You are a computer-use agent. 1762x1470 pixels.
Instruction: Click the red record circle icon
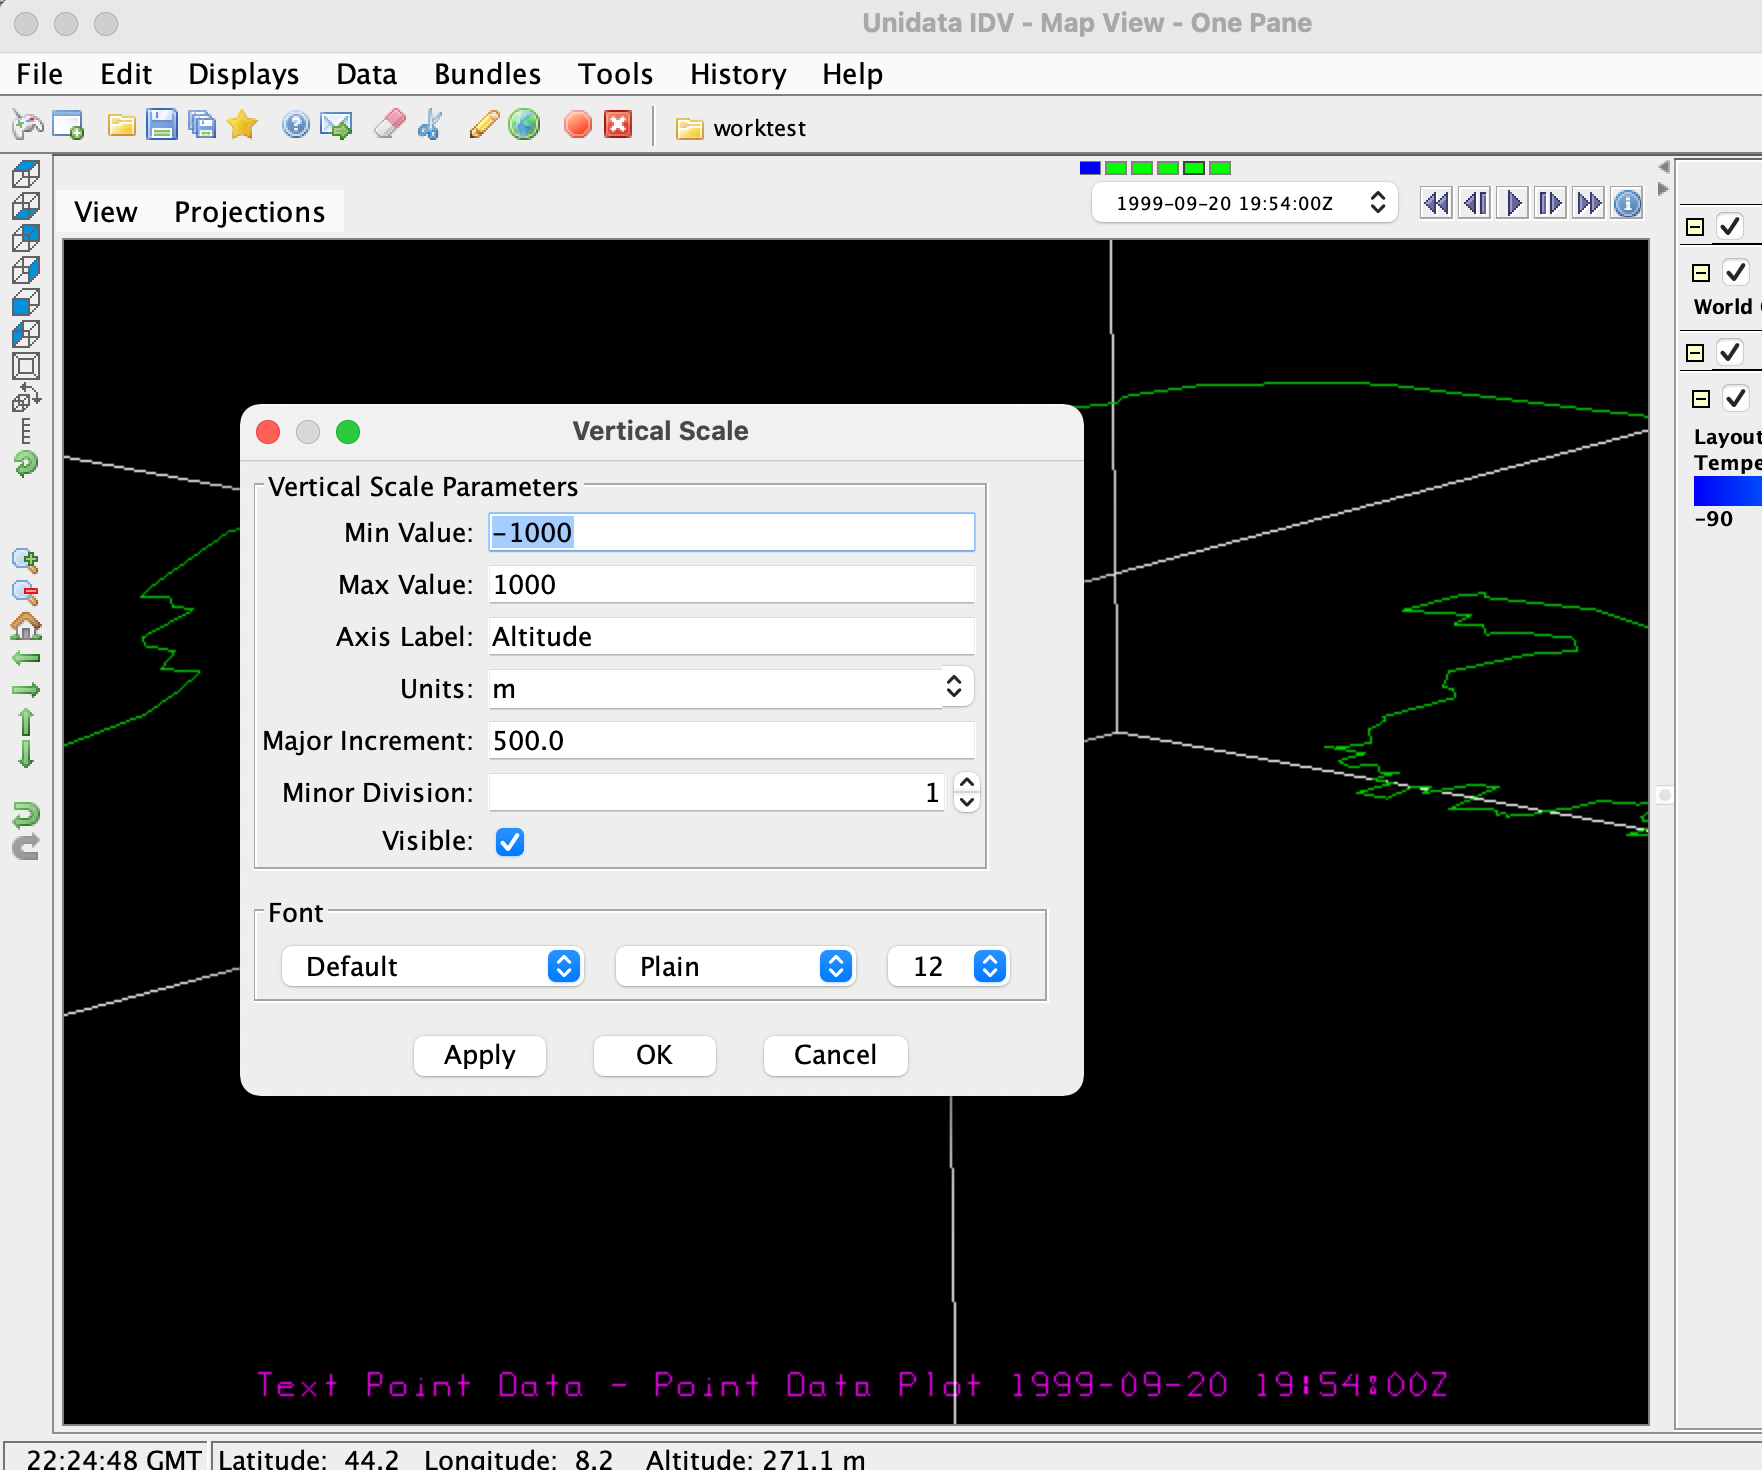(x=577, y=125)
